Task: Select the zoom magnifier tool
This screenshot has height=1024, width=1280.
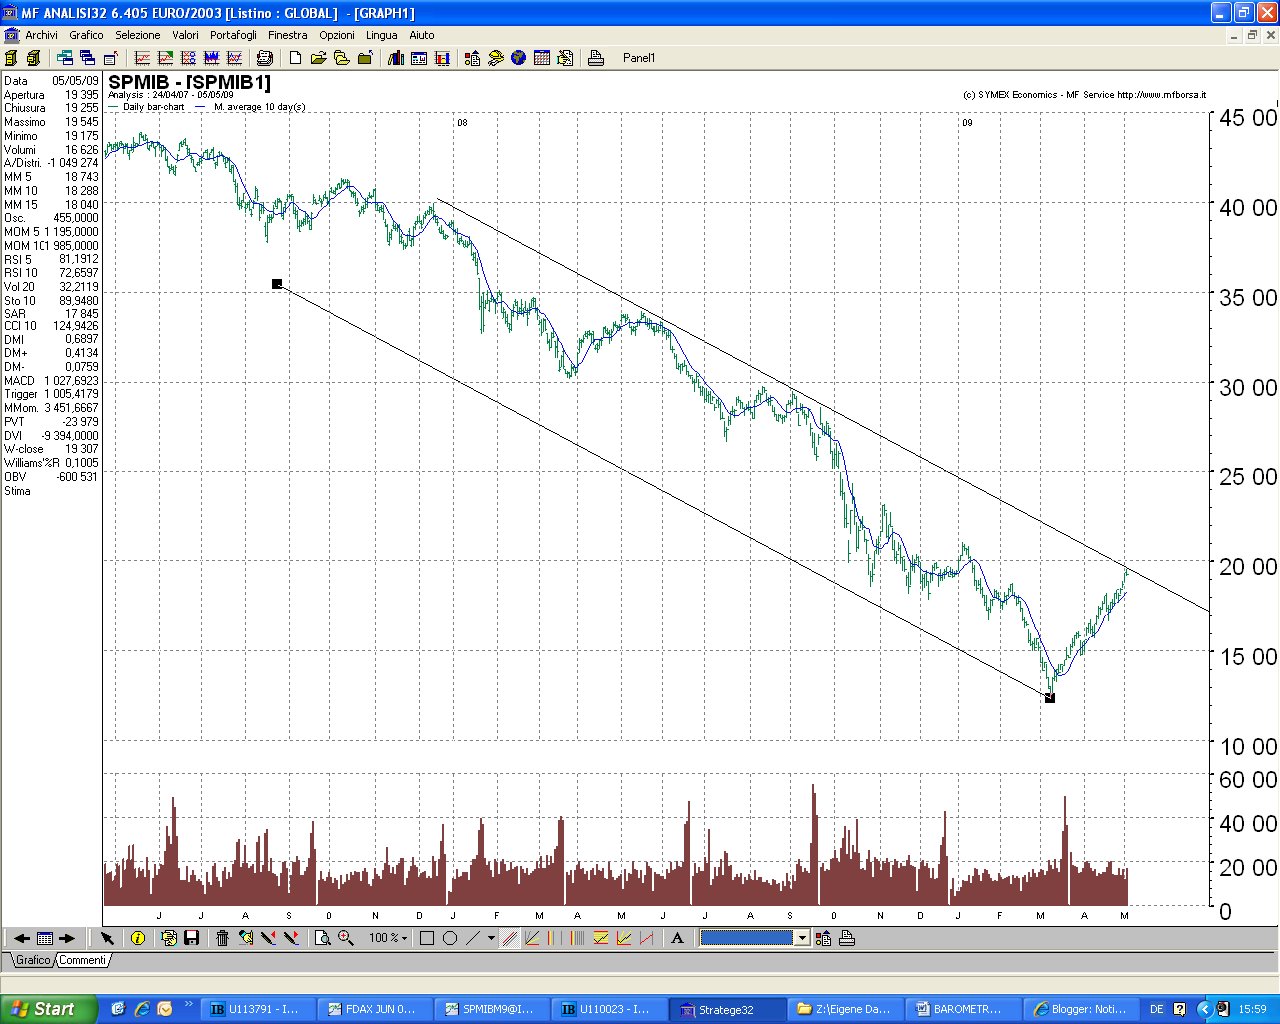Action: click(345, 938)
